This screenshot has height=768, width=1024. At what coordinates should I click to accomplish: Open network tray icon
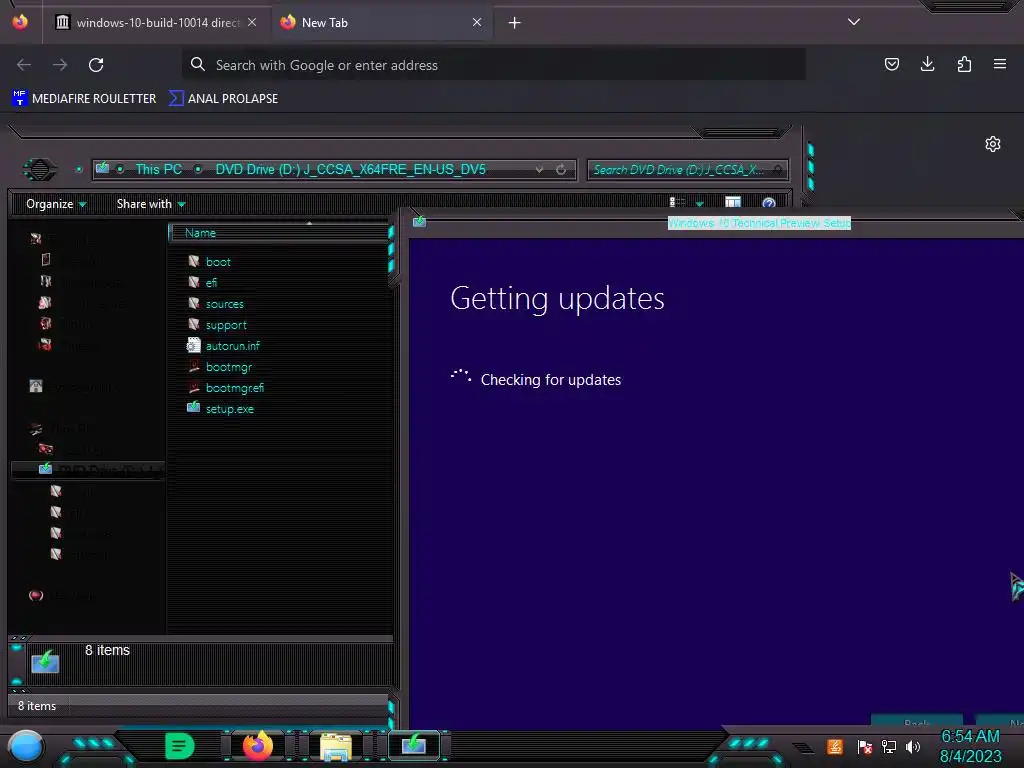[888, 746]
